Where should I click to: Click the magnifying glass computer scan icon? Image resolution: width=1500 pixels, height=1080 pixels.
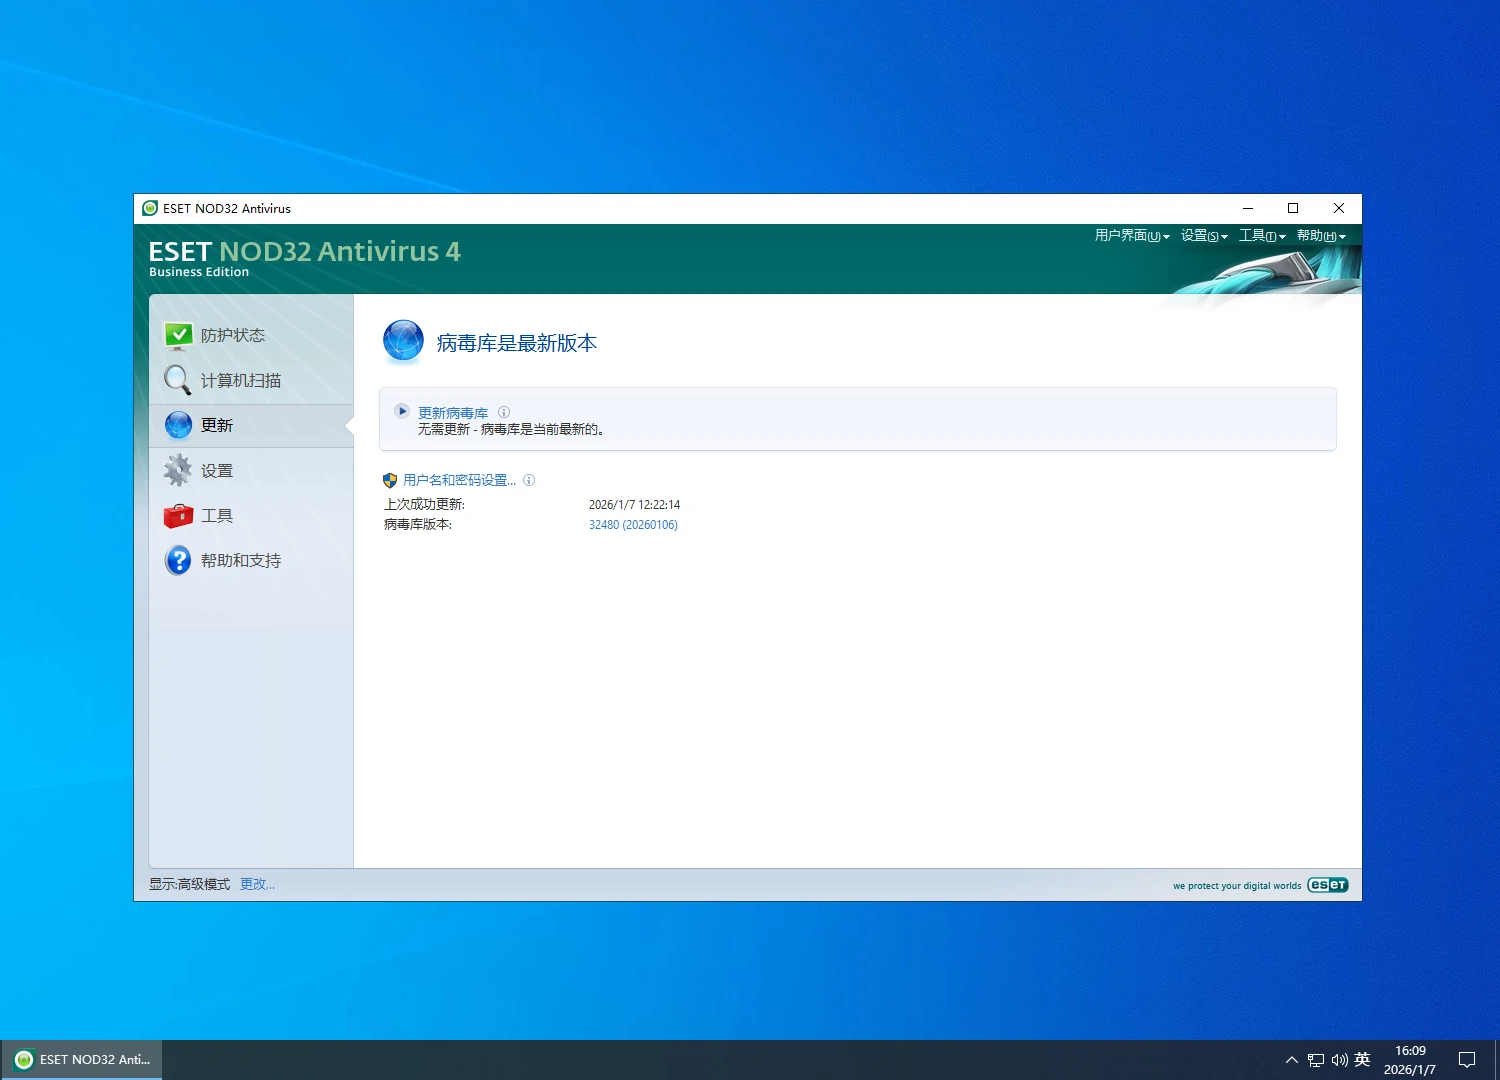coord(177,380)
